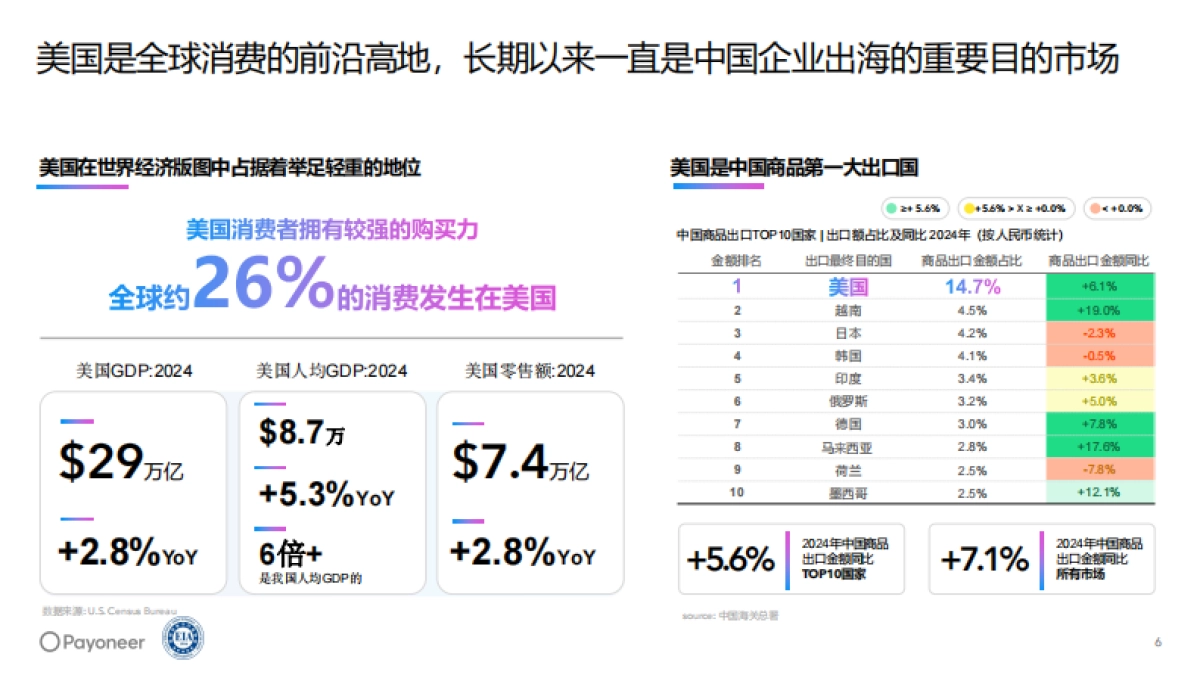Click the +7.1% 所有市场 summary card
The height and width of the screenshot is (675, 1200).
point(1040,561)
